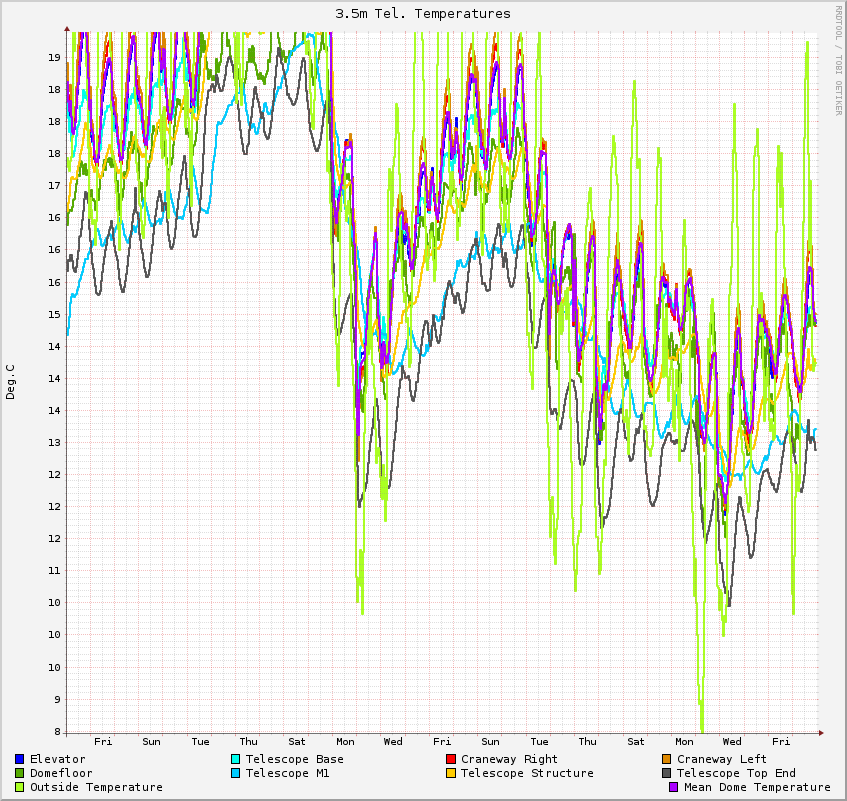Click the "19" y-axis tick label
847x801 pixels.
54,57
